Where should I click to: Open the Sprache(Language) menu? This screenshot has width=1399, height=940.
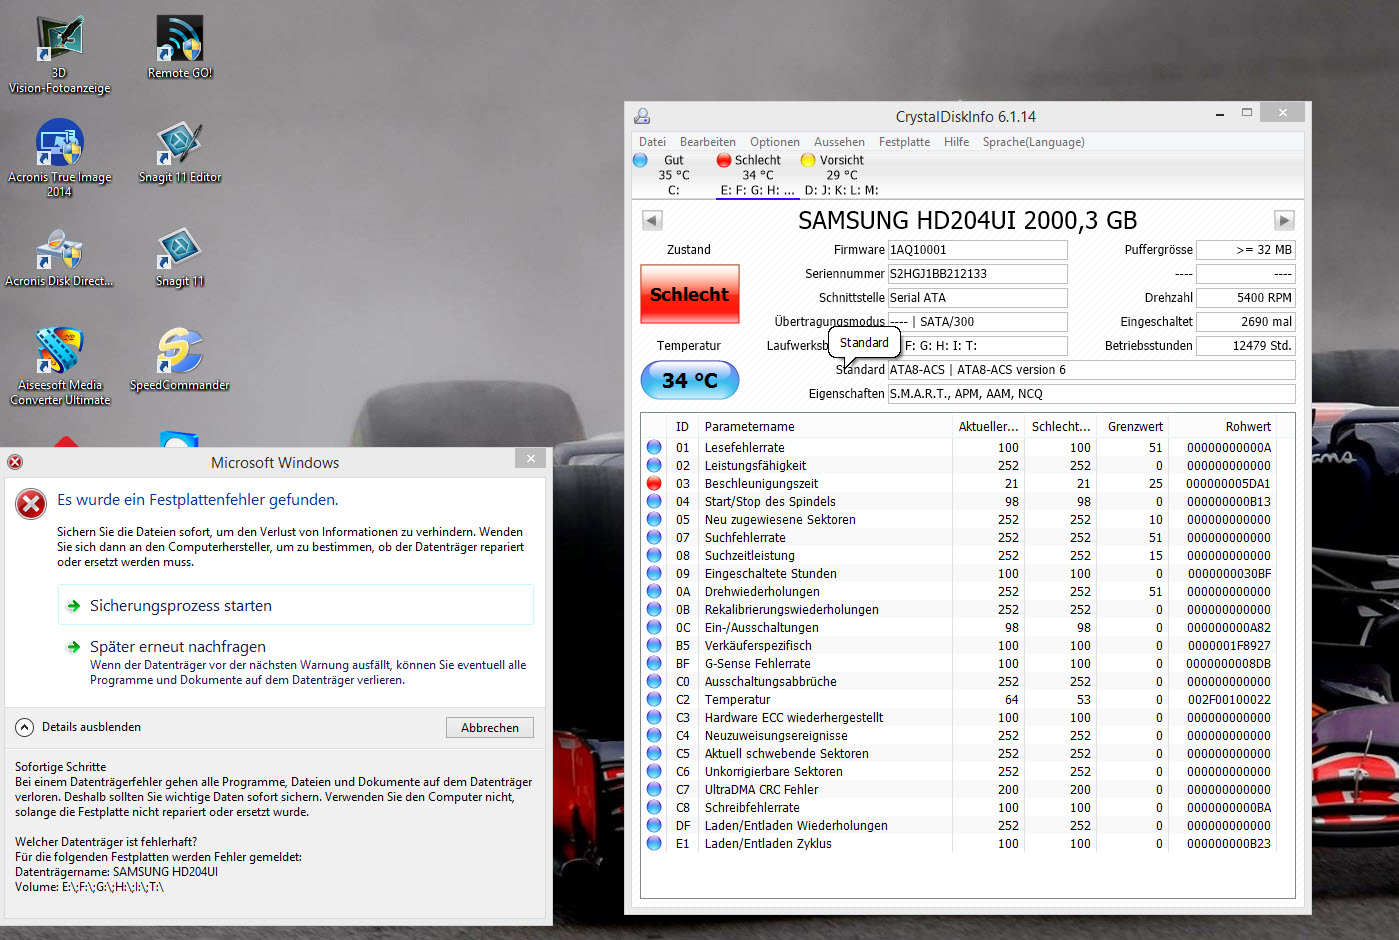pyautogui.click(x=1033, y=142)
